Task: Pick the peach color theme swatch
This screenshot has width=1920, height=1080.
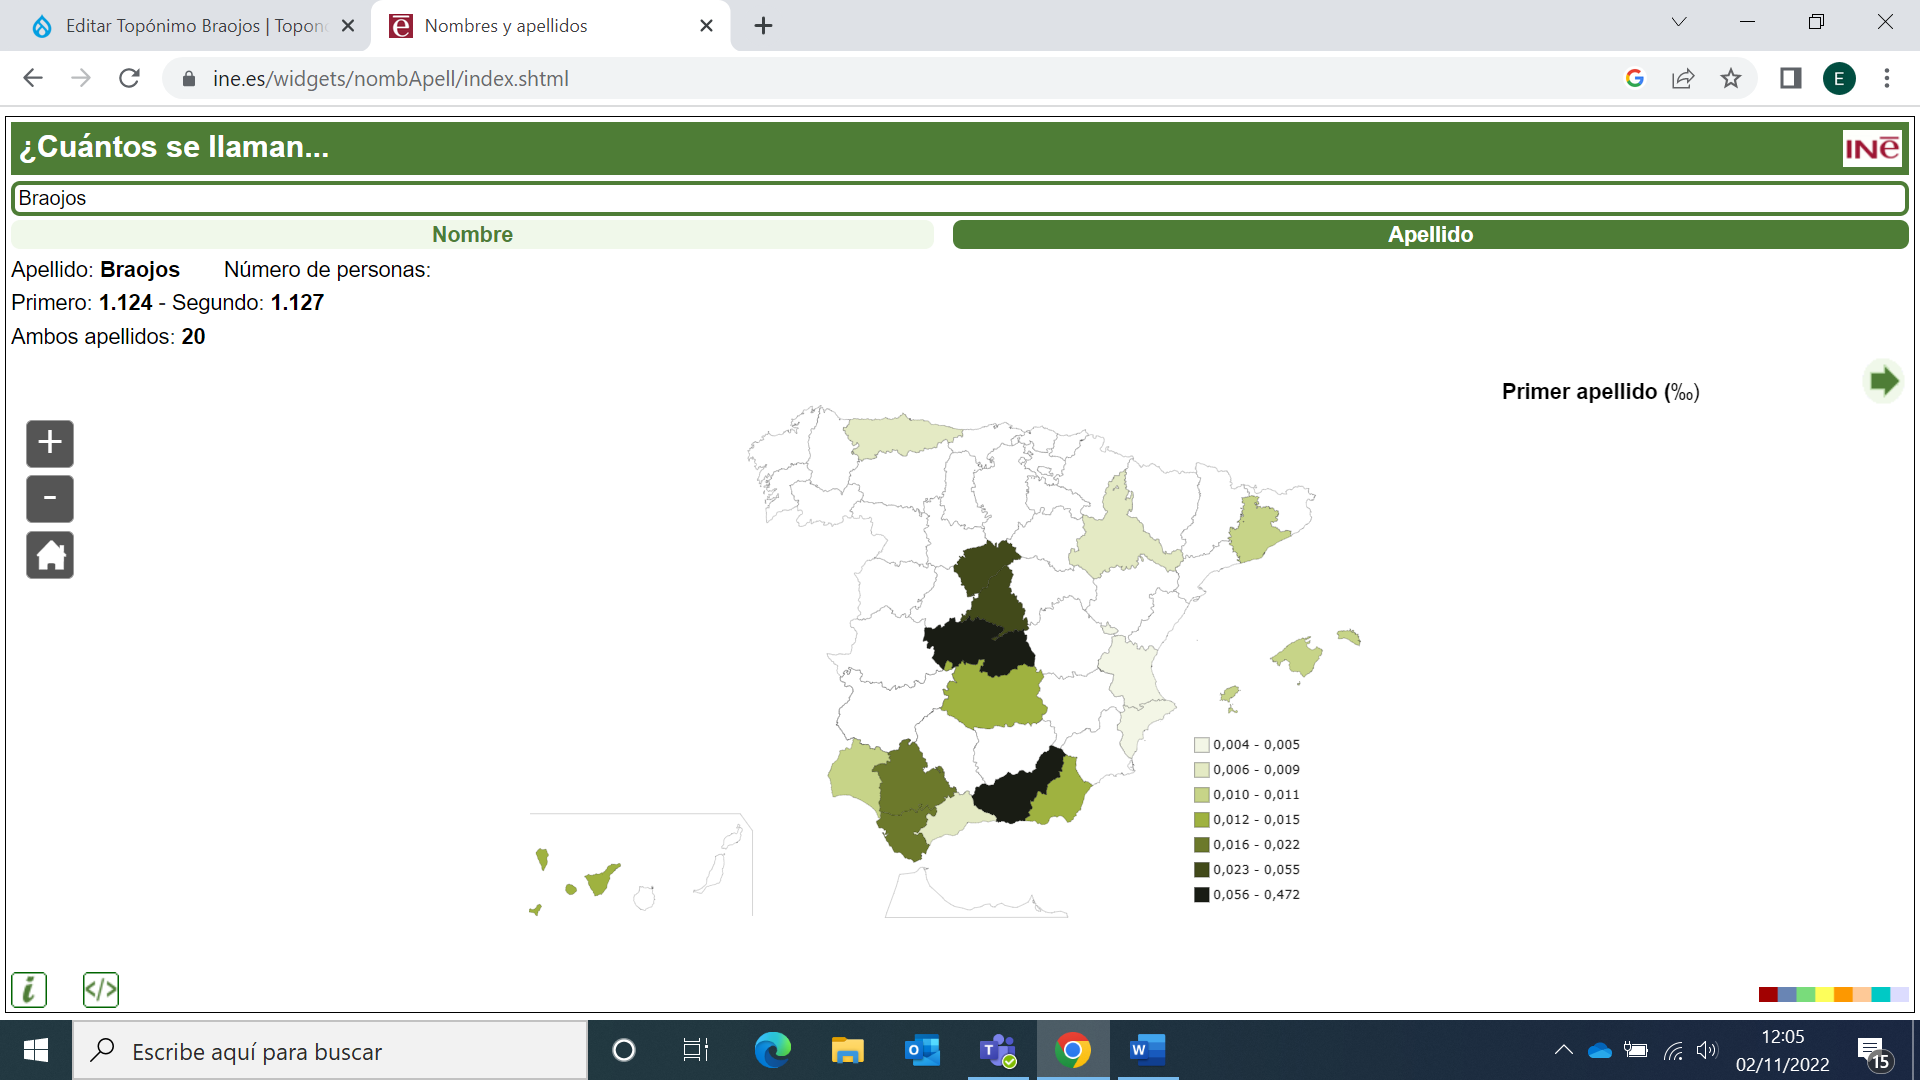Action: (1862, 994)
